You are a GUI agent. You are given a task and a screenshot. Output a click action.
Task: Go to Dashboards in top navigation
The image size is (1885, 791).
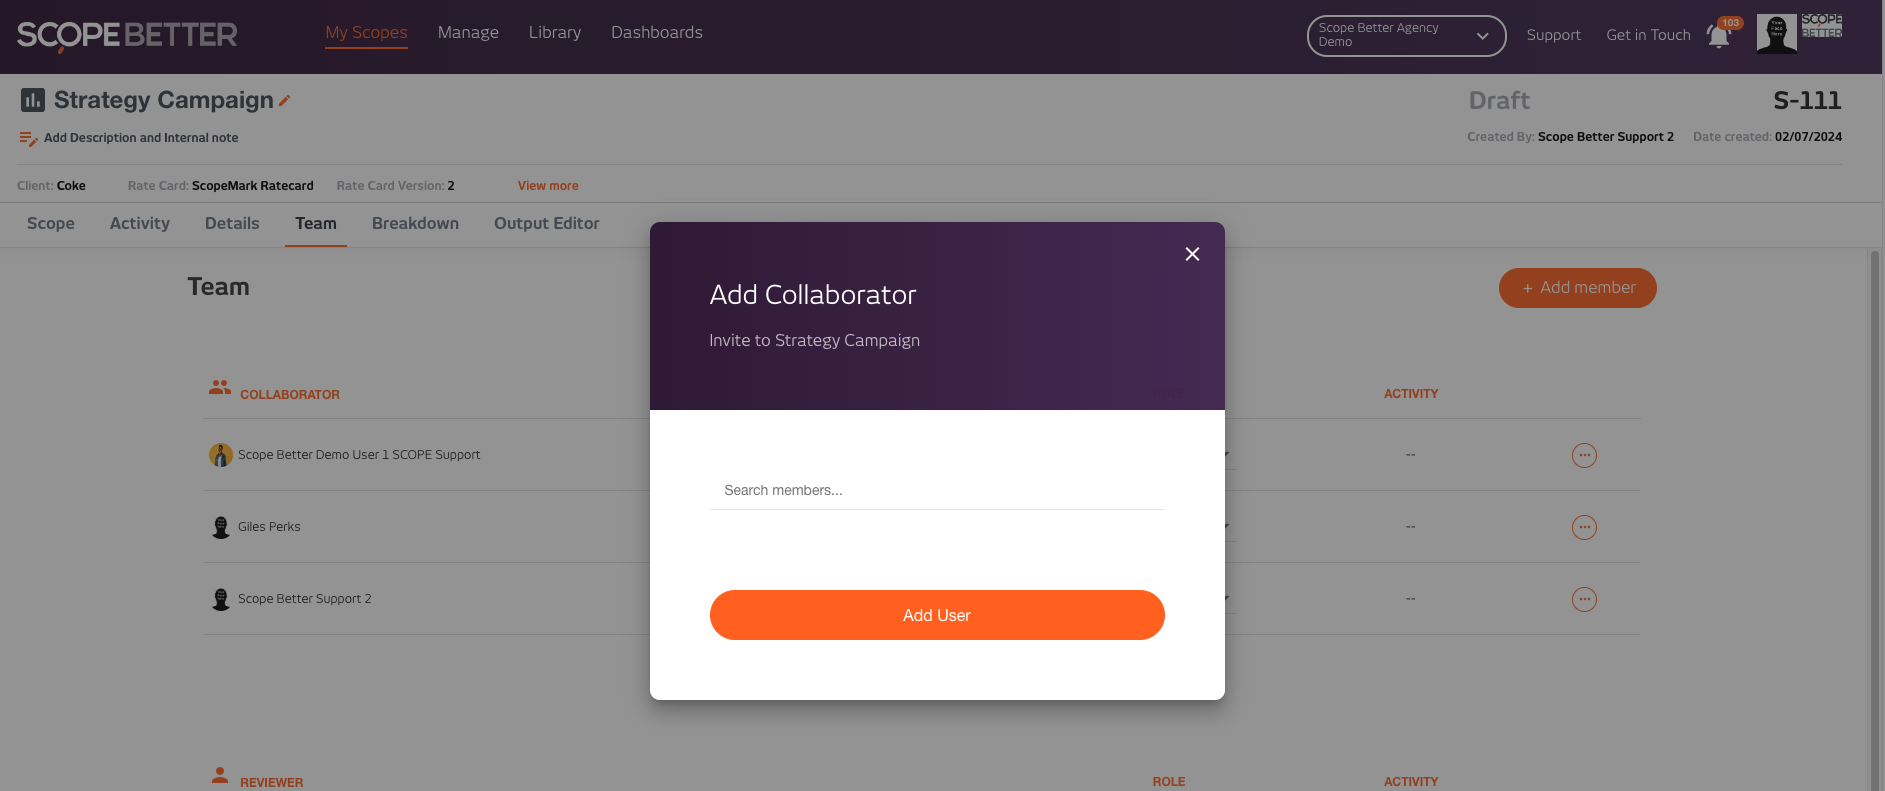656,33
